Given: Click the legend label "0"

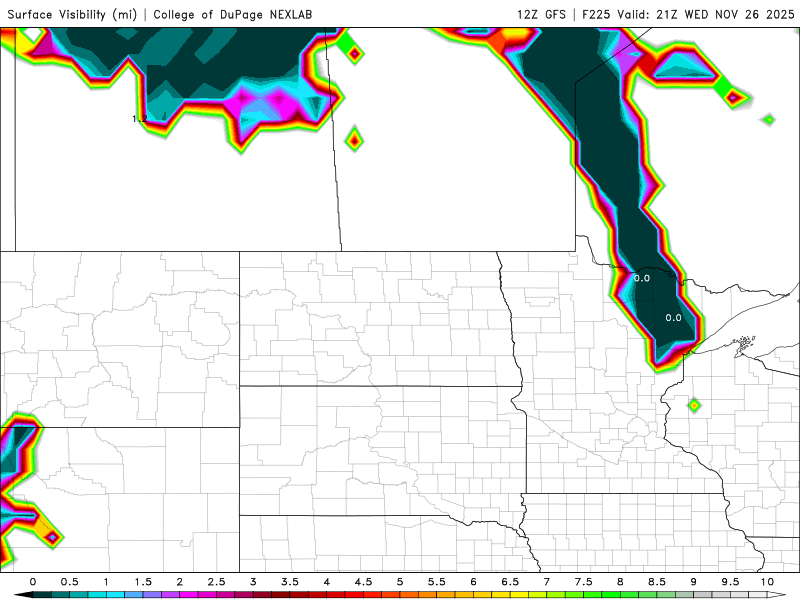Looking at the screenshot, I should [33, 582].
